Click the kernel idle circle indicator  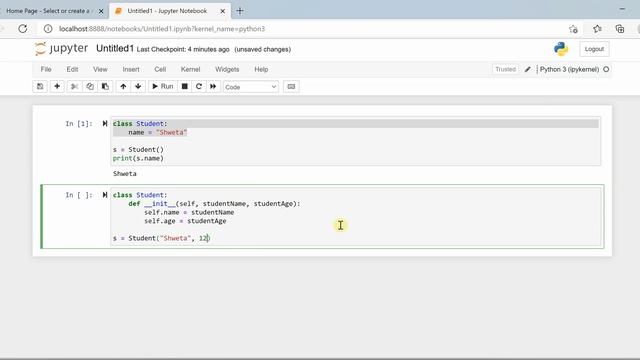[606, 69]
